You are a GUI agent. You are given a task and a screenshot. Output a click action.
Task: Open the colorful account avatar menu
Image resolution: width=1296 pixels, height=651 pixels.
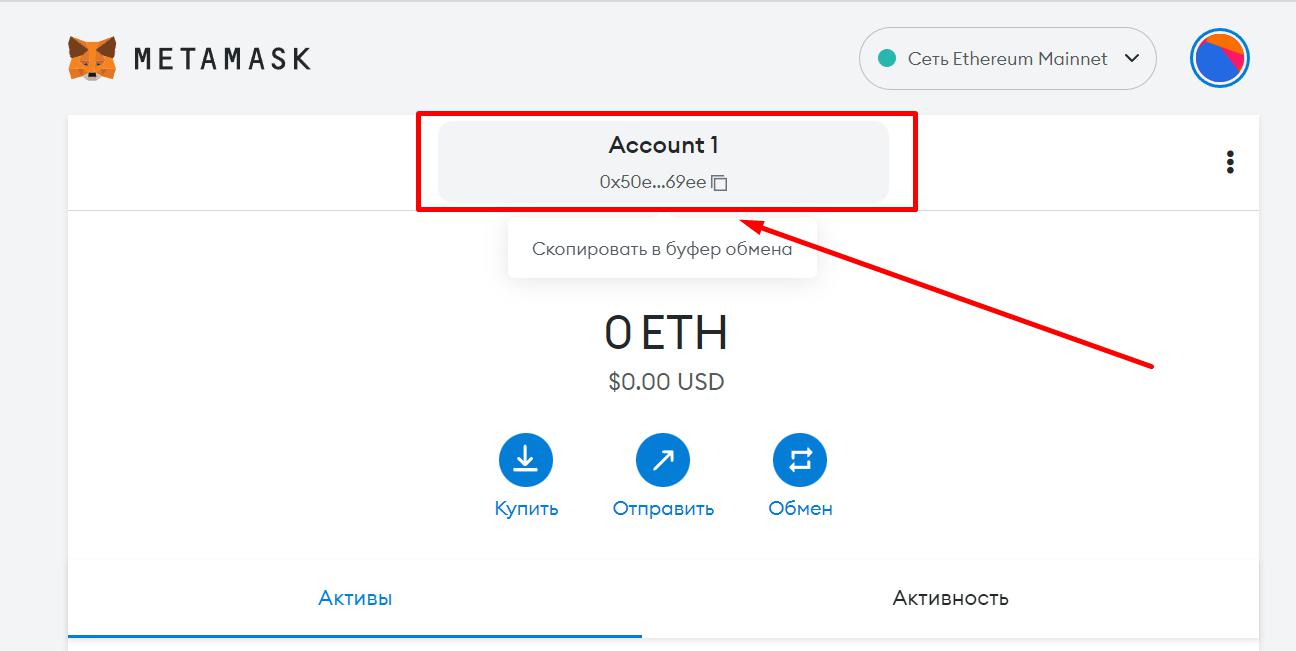(x=1220, y=59)
